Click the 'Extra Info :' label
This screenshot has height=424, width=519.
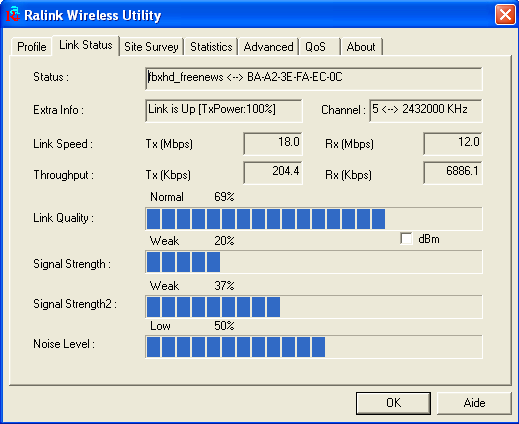pos(58,110)
